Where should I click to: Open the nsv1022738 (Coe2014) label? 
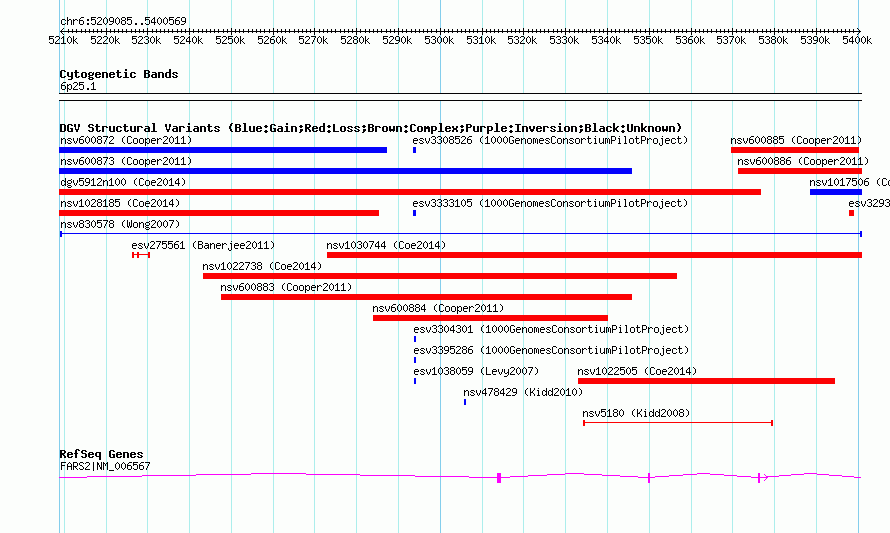[x=262, y=266]
